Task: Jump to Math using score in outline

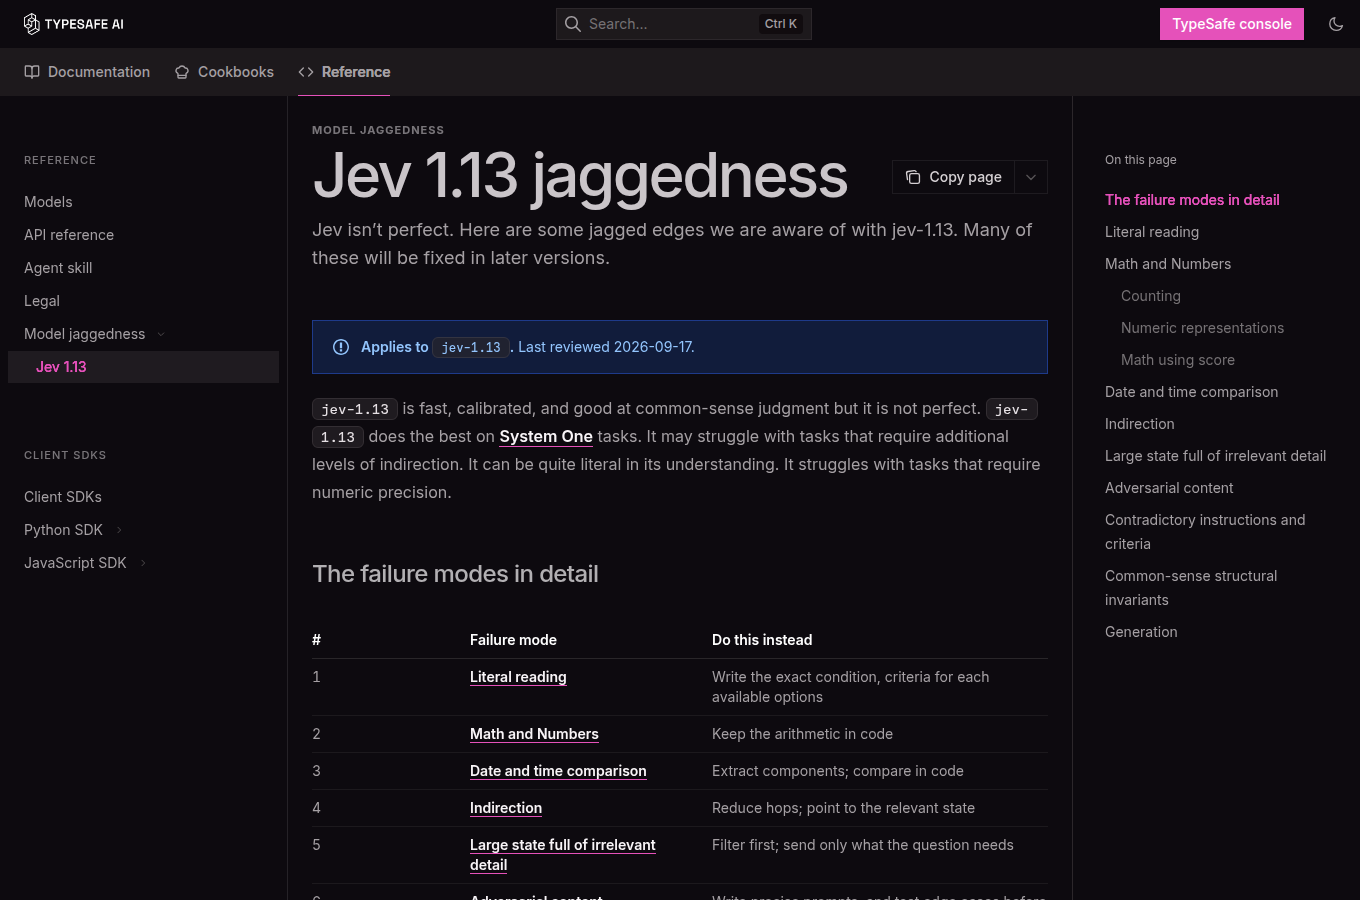Action: 1178,360
